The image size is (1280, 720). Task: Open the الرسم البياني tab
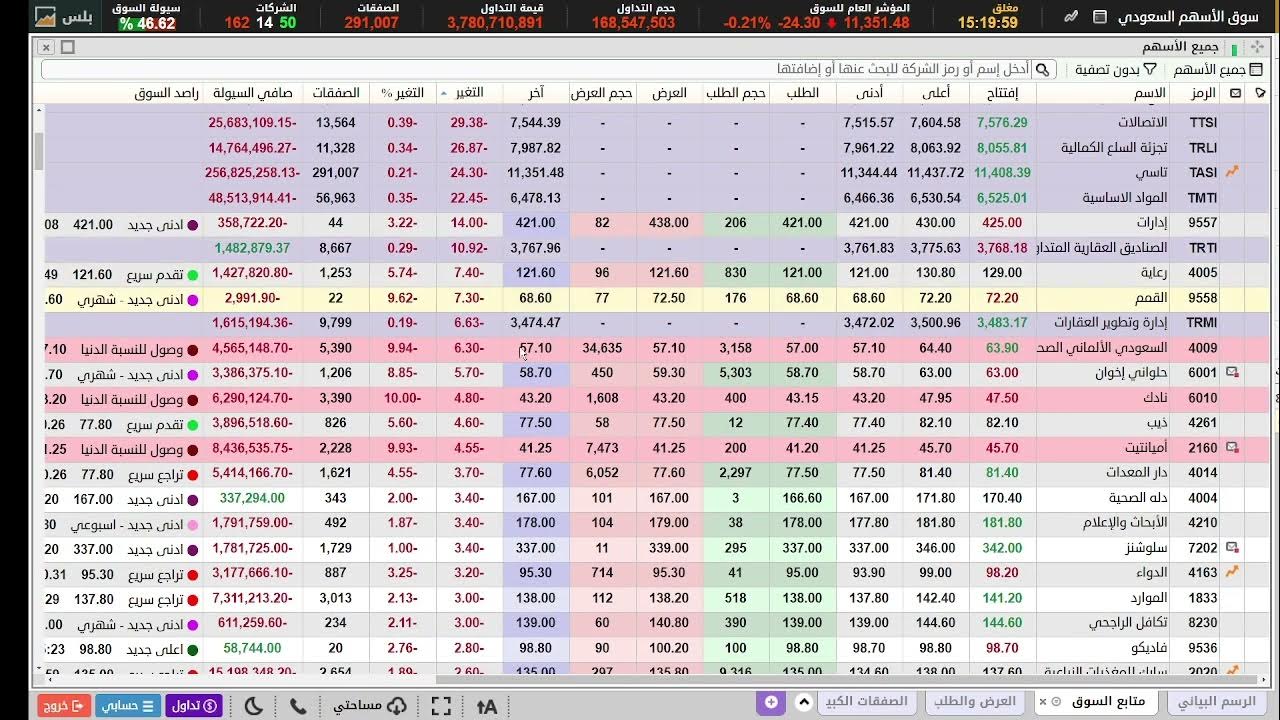tap(1217, 702)
